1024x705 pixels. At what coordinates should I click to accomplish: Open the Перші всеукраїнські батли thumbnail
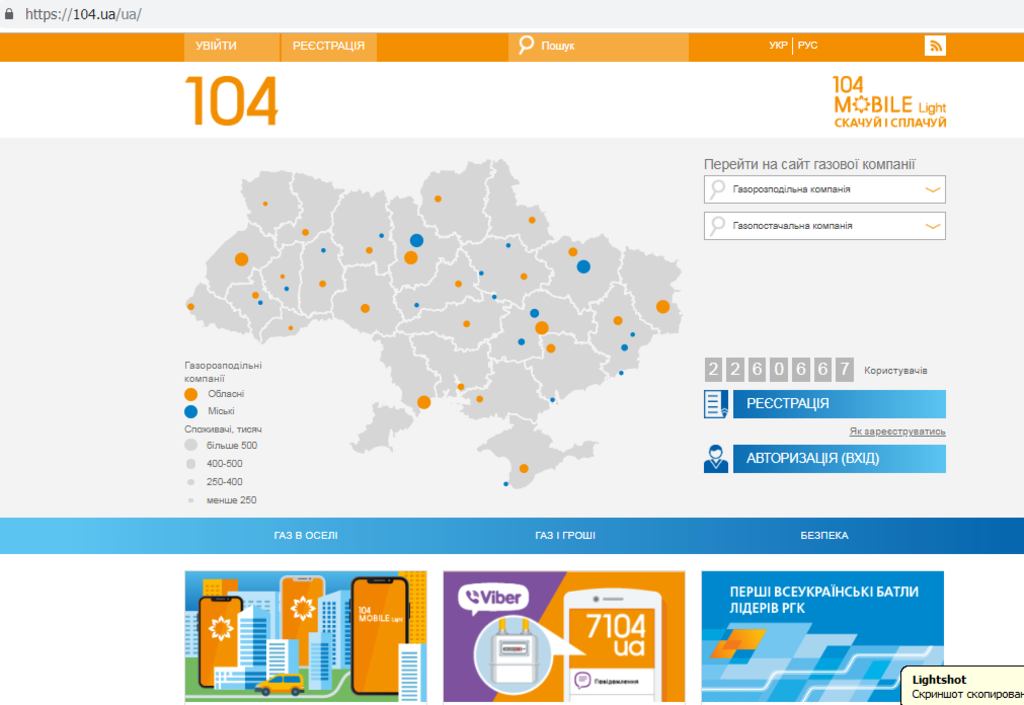(x=822, y=636)
